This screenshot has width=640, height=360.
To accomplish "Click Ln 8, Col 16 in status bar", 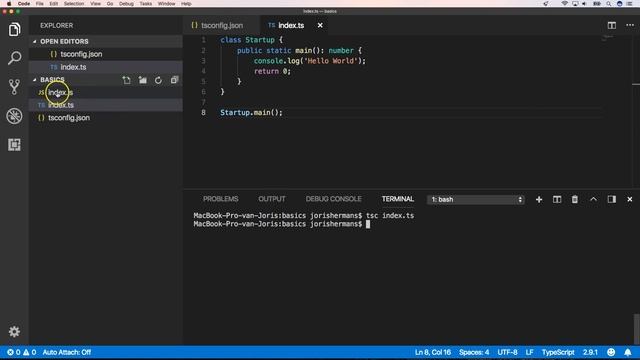I will [x=433, y=352].
